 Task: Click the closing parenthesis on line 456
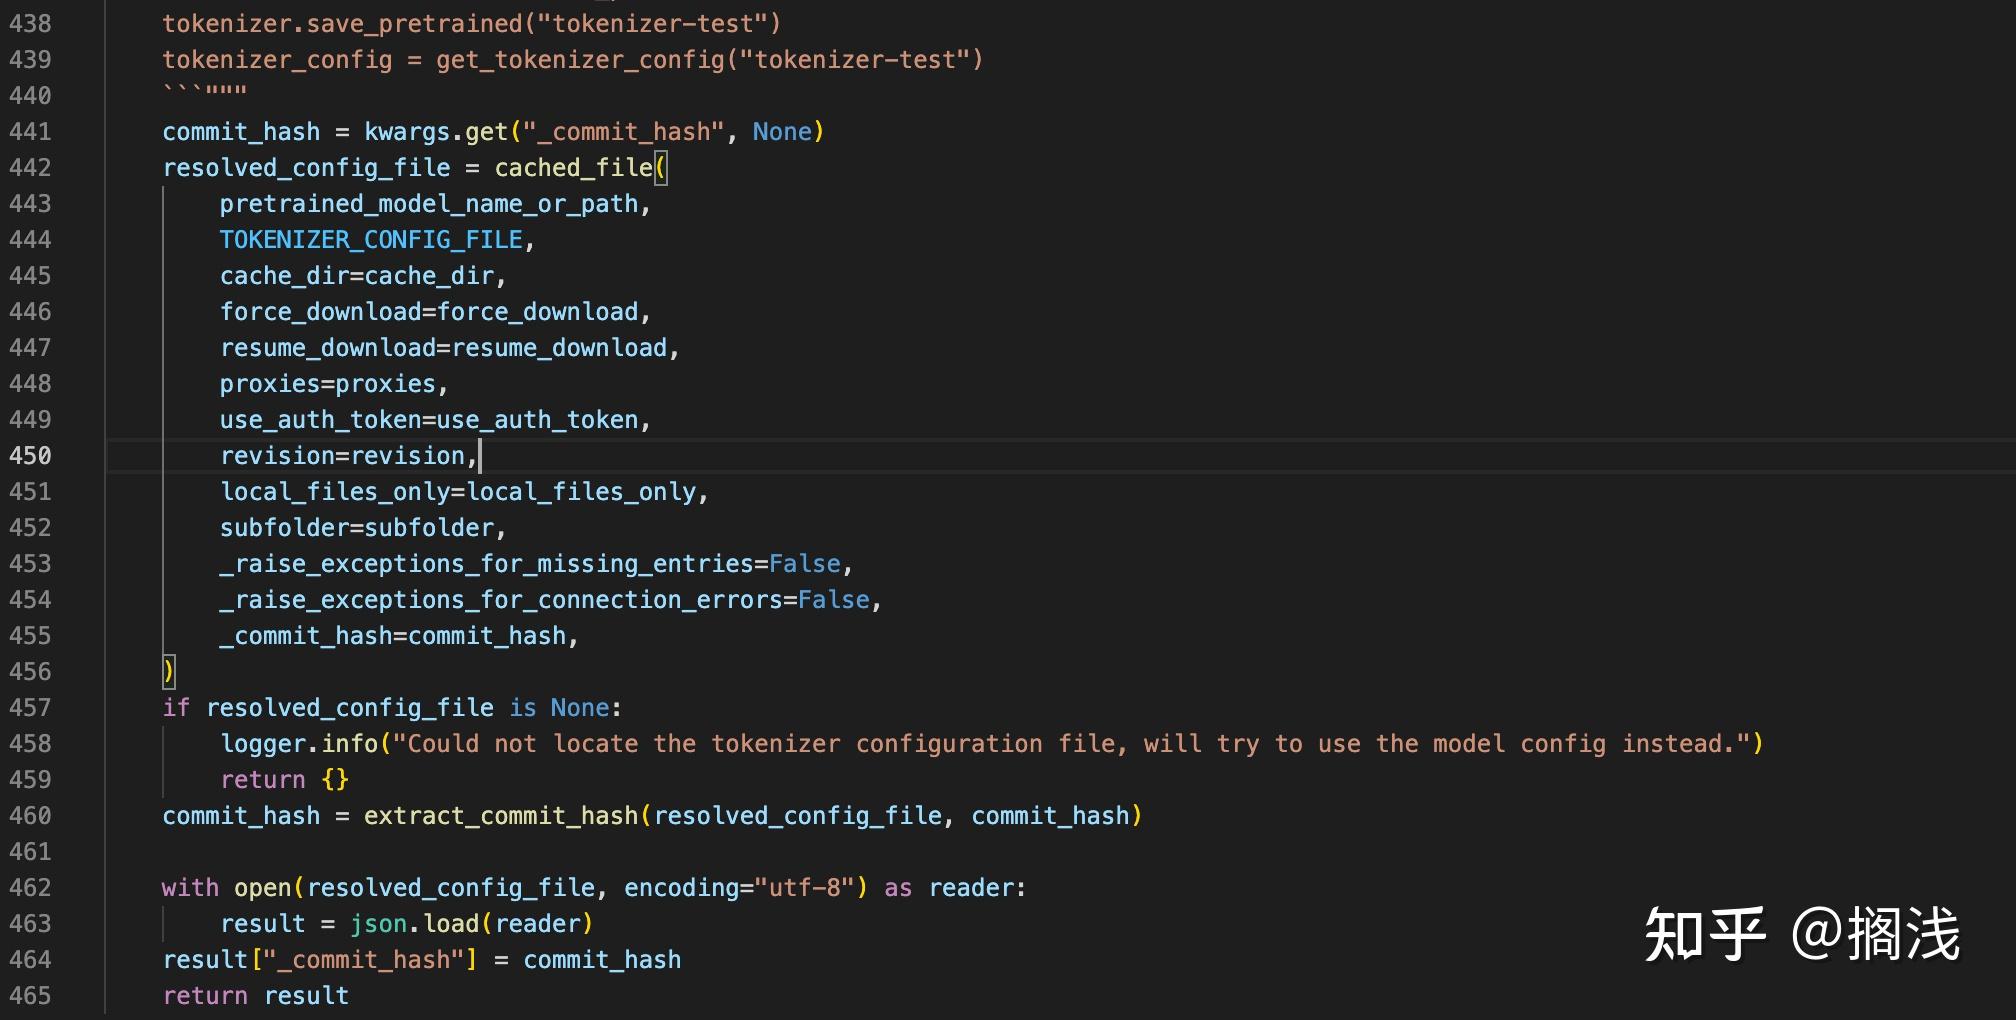[x=168, y=671]
